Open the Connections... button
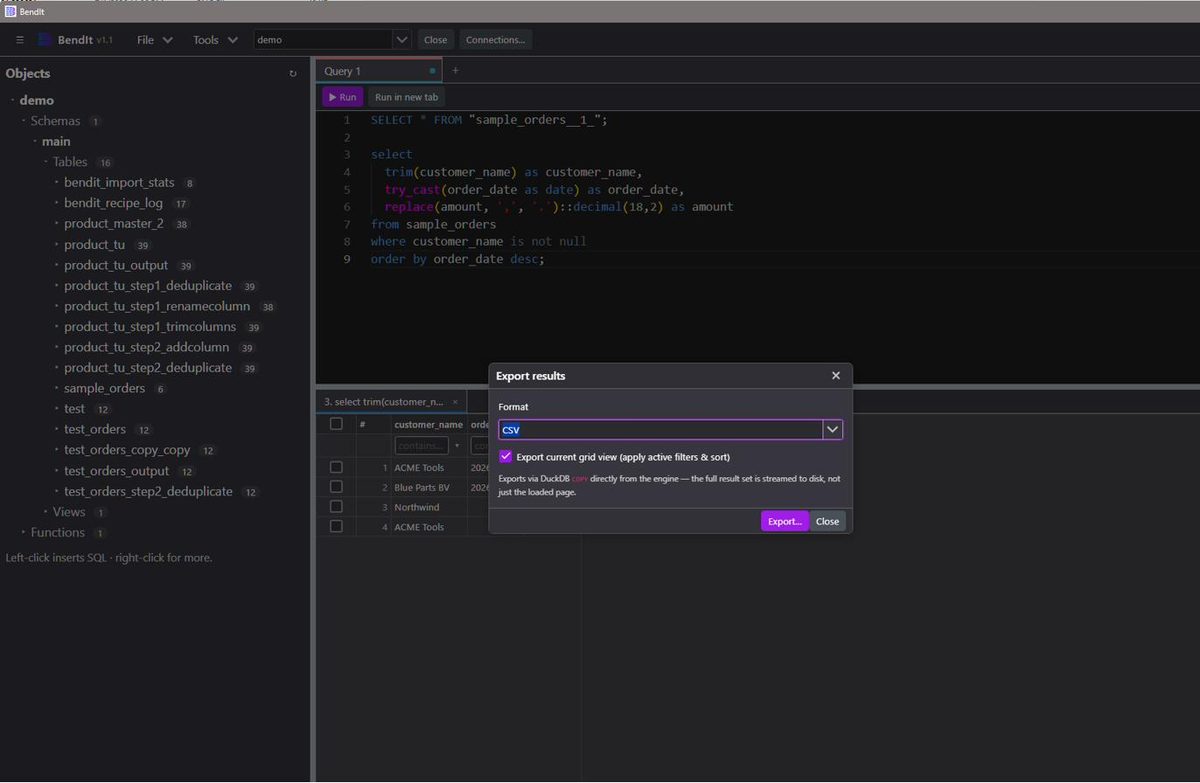 (x=496, y=40)
